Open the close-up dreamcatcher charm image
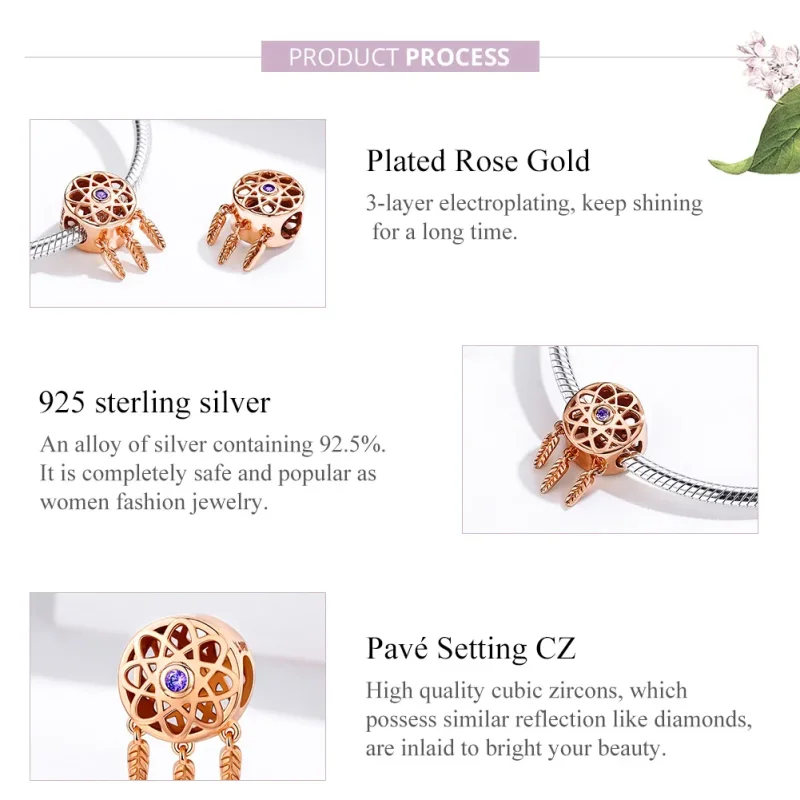This screenshot has height=800, width=800. click(x=178, y=686)
